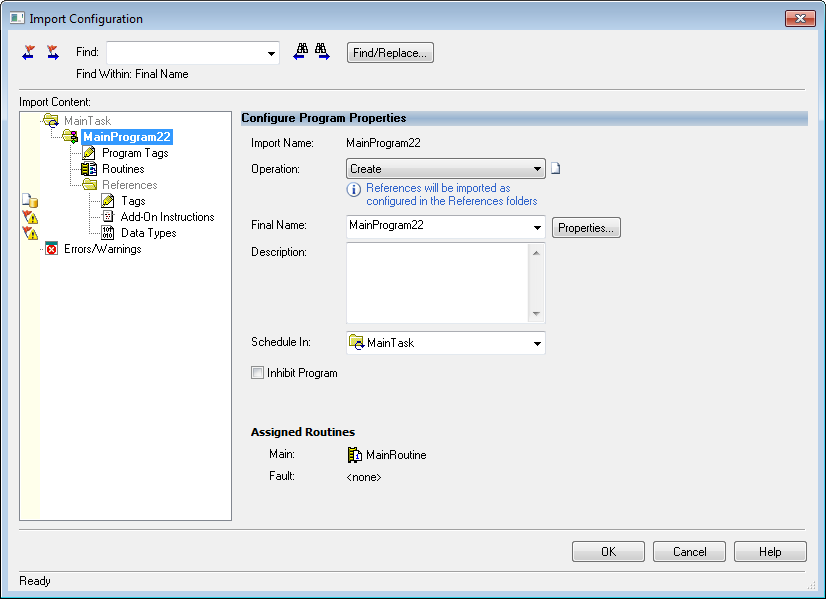826x599 pixels.
Task: Open the Schedule In dropdown arrow
Action: coord(537,343)
